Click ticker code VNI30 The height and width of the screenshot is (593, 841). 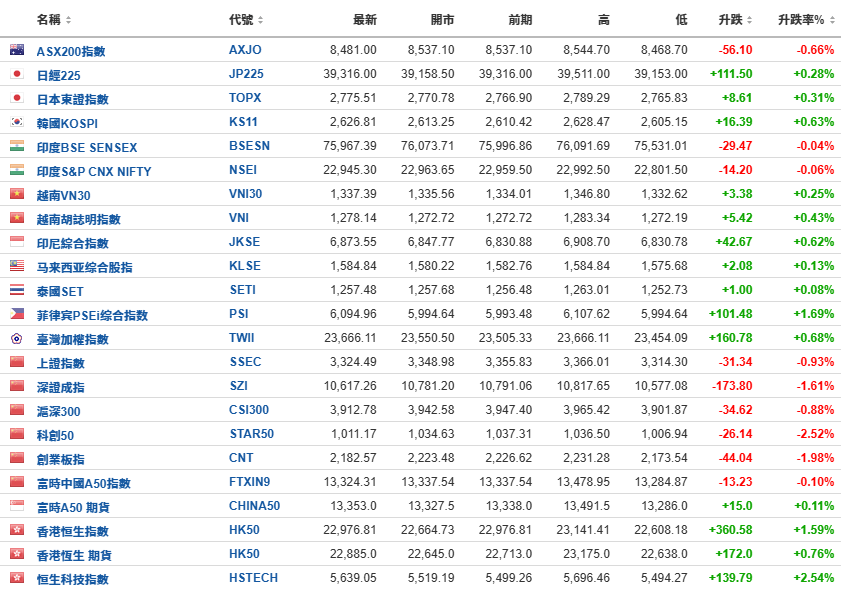pos(246,194)
